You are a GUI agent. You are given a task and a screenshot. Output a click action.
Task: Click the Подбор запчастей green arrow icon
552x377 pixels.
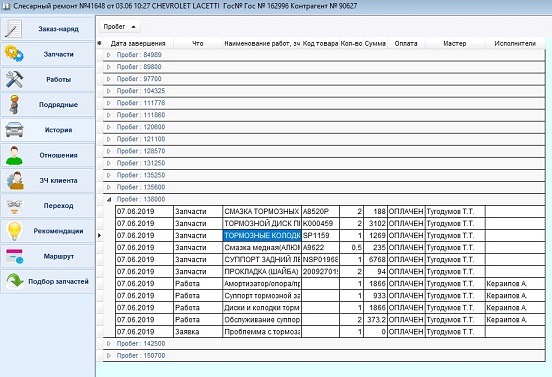[14, 281]
